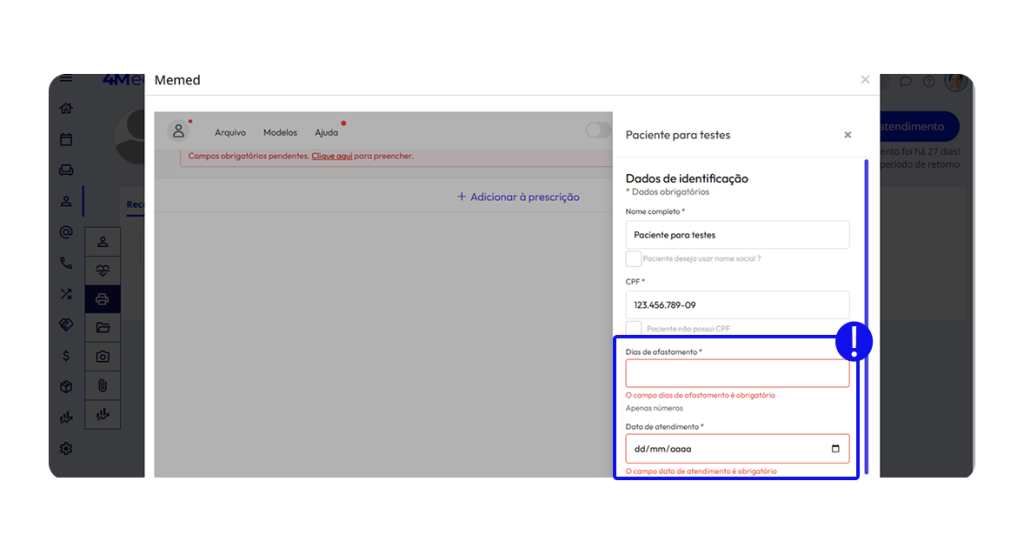Open the calendar icon in the sidebar
Image resolution: width=1024 pixels, height=548 pixels.
pos(66,140)
